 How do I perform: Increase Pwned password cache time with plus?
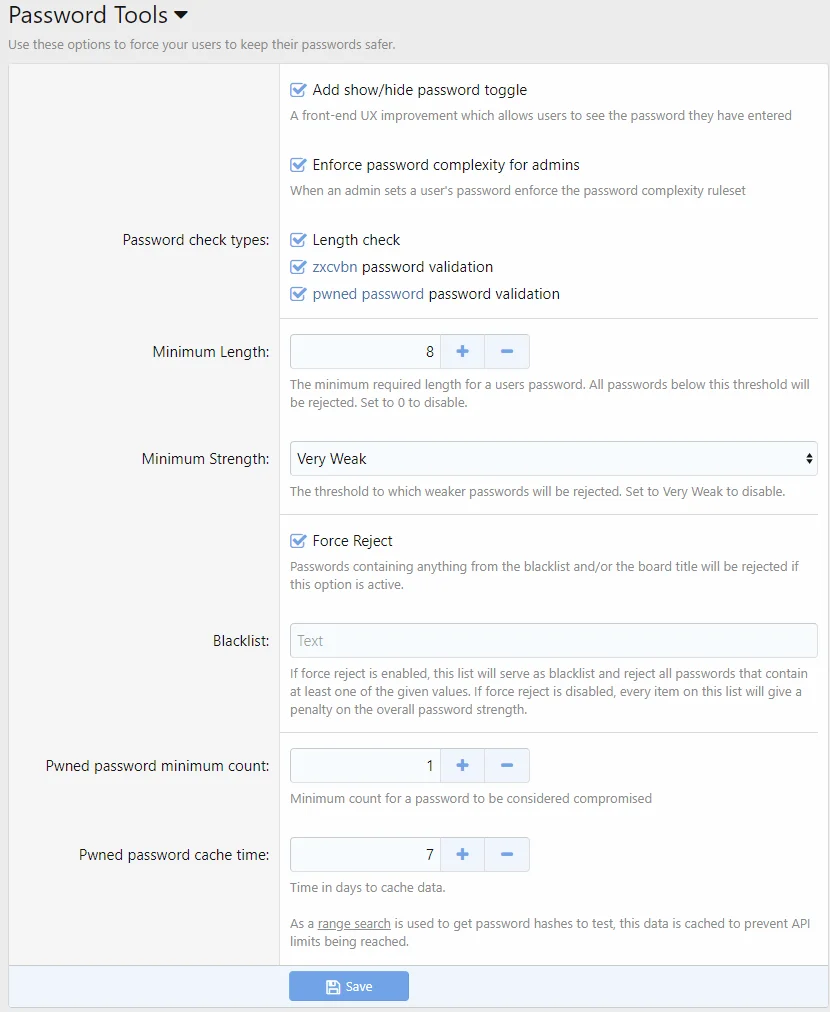click(462, 855)
